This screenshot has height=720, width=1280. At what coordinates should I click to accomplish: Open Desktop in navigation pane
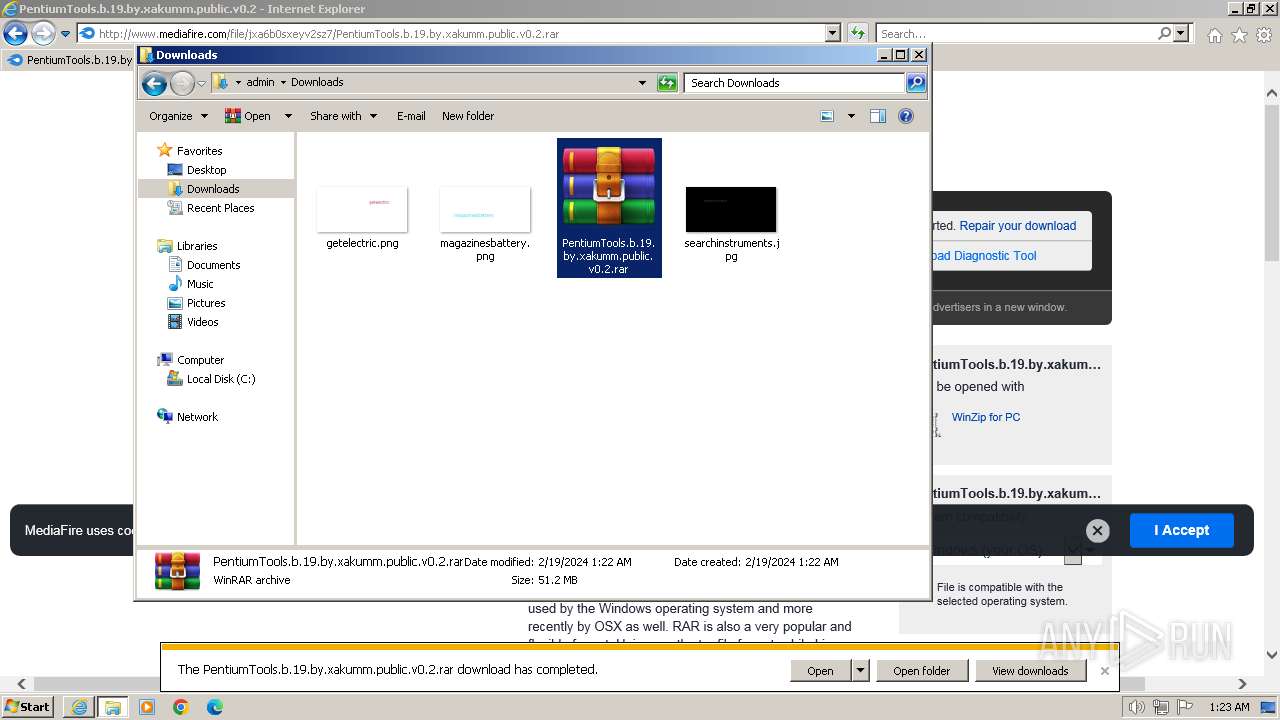pyautogui.click(x=206, y=170)
